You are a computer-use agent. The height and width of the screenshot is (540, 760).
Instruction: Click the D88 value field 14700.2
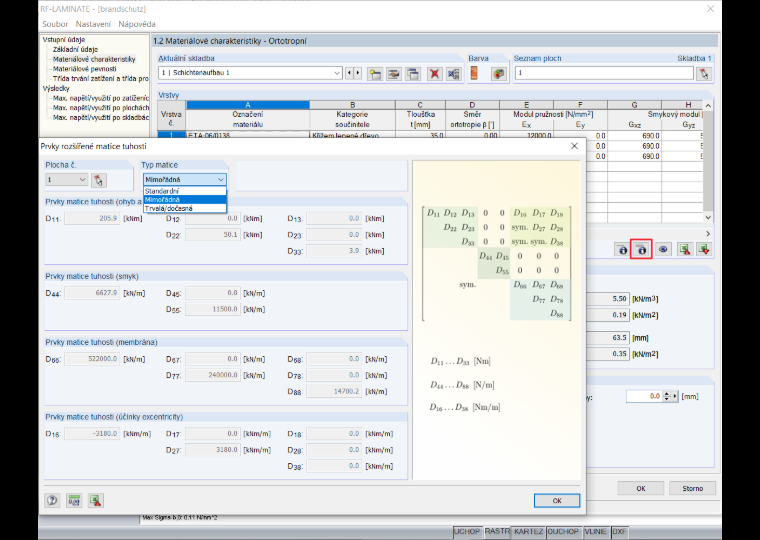pos(334,392)
